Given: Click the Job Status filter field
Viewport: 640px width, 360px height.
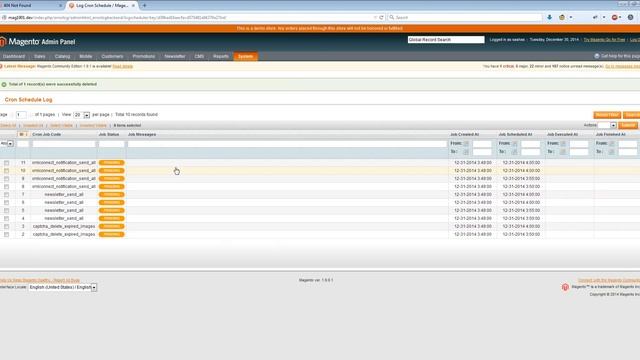Looking at the screenshot, I should tap(111, 144).
